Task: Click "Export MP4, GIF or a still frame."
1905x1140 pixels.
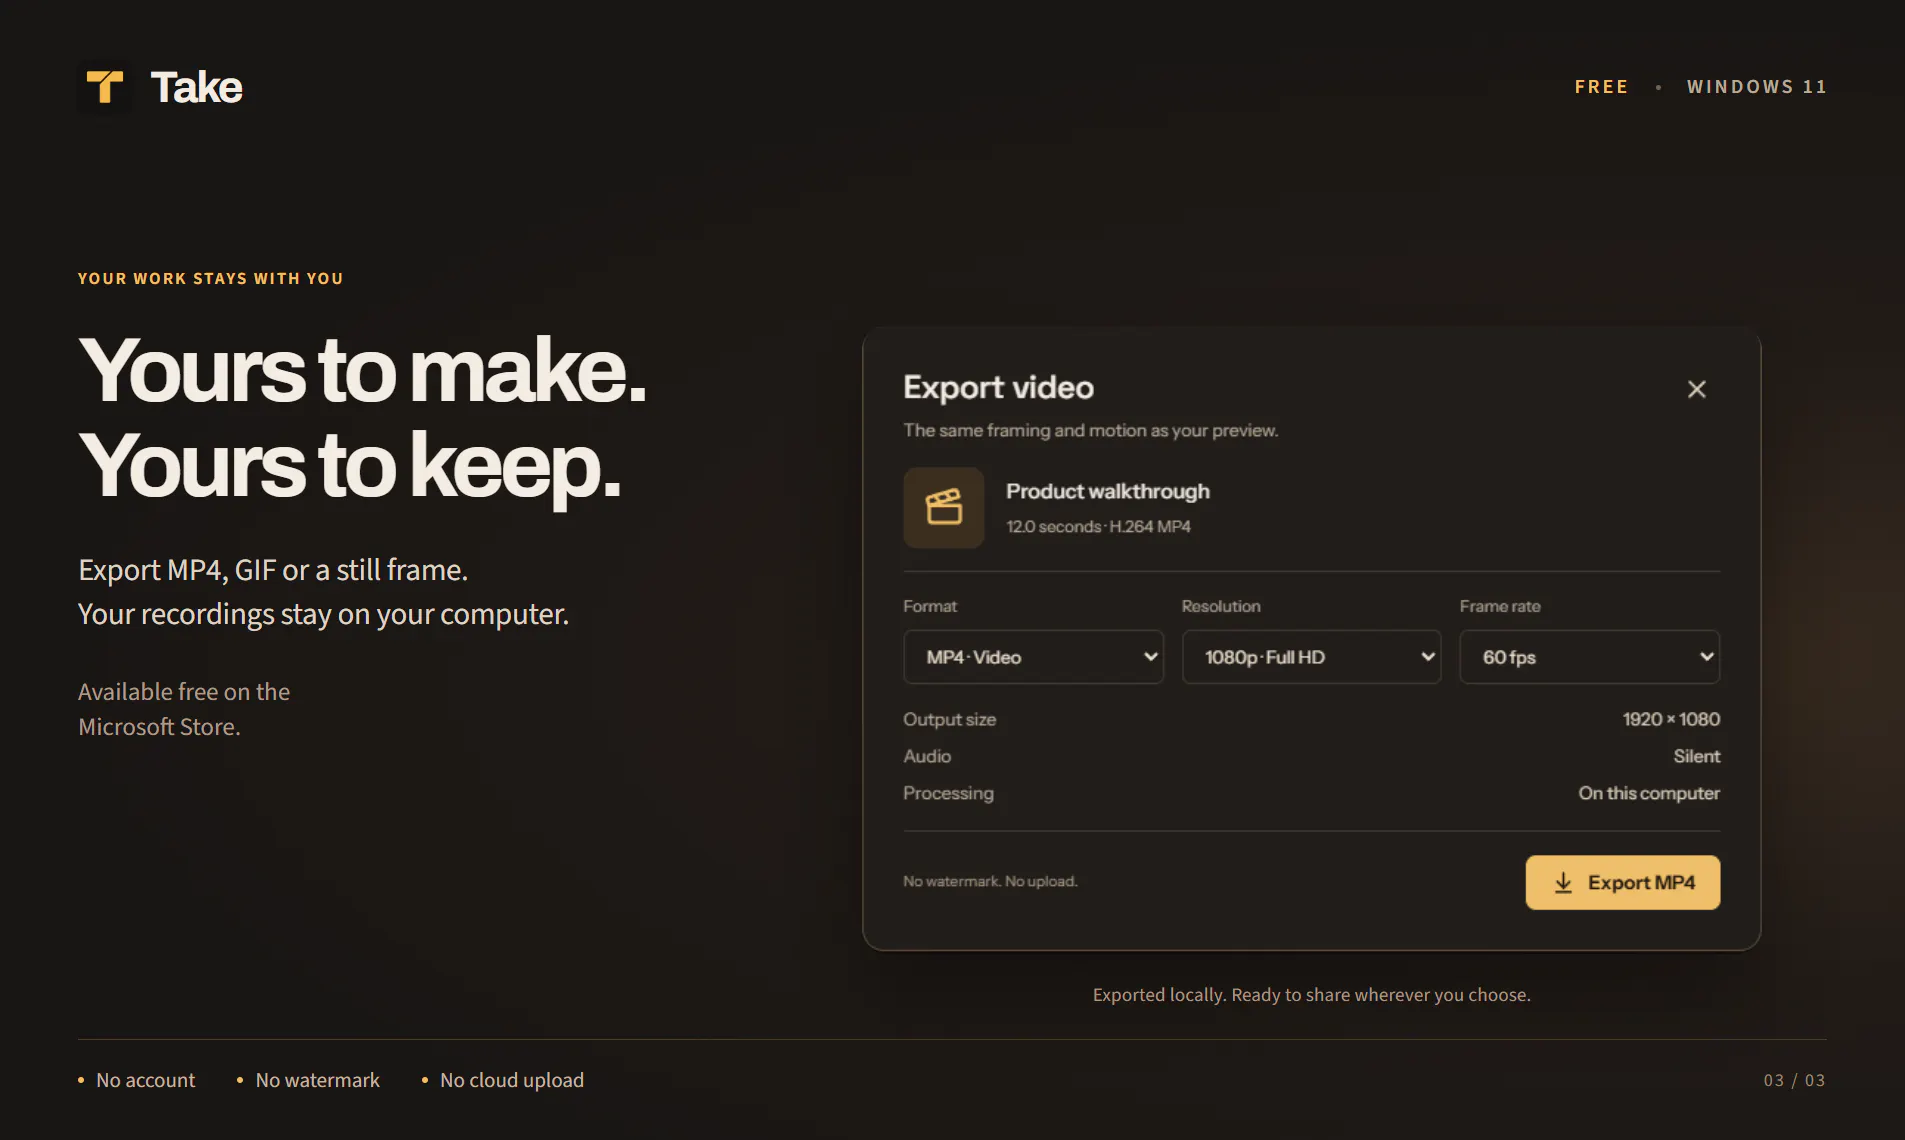Action: (273, 570)
